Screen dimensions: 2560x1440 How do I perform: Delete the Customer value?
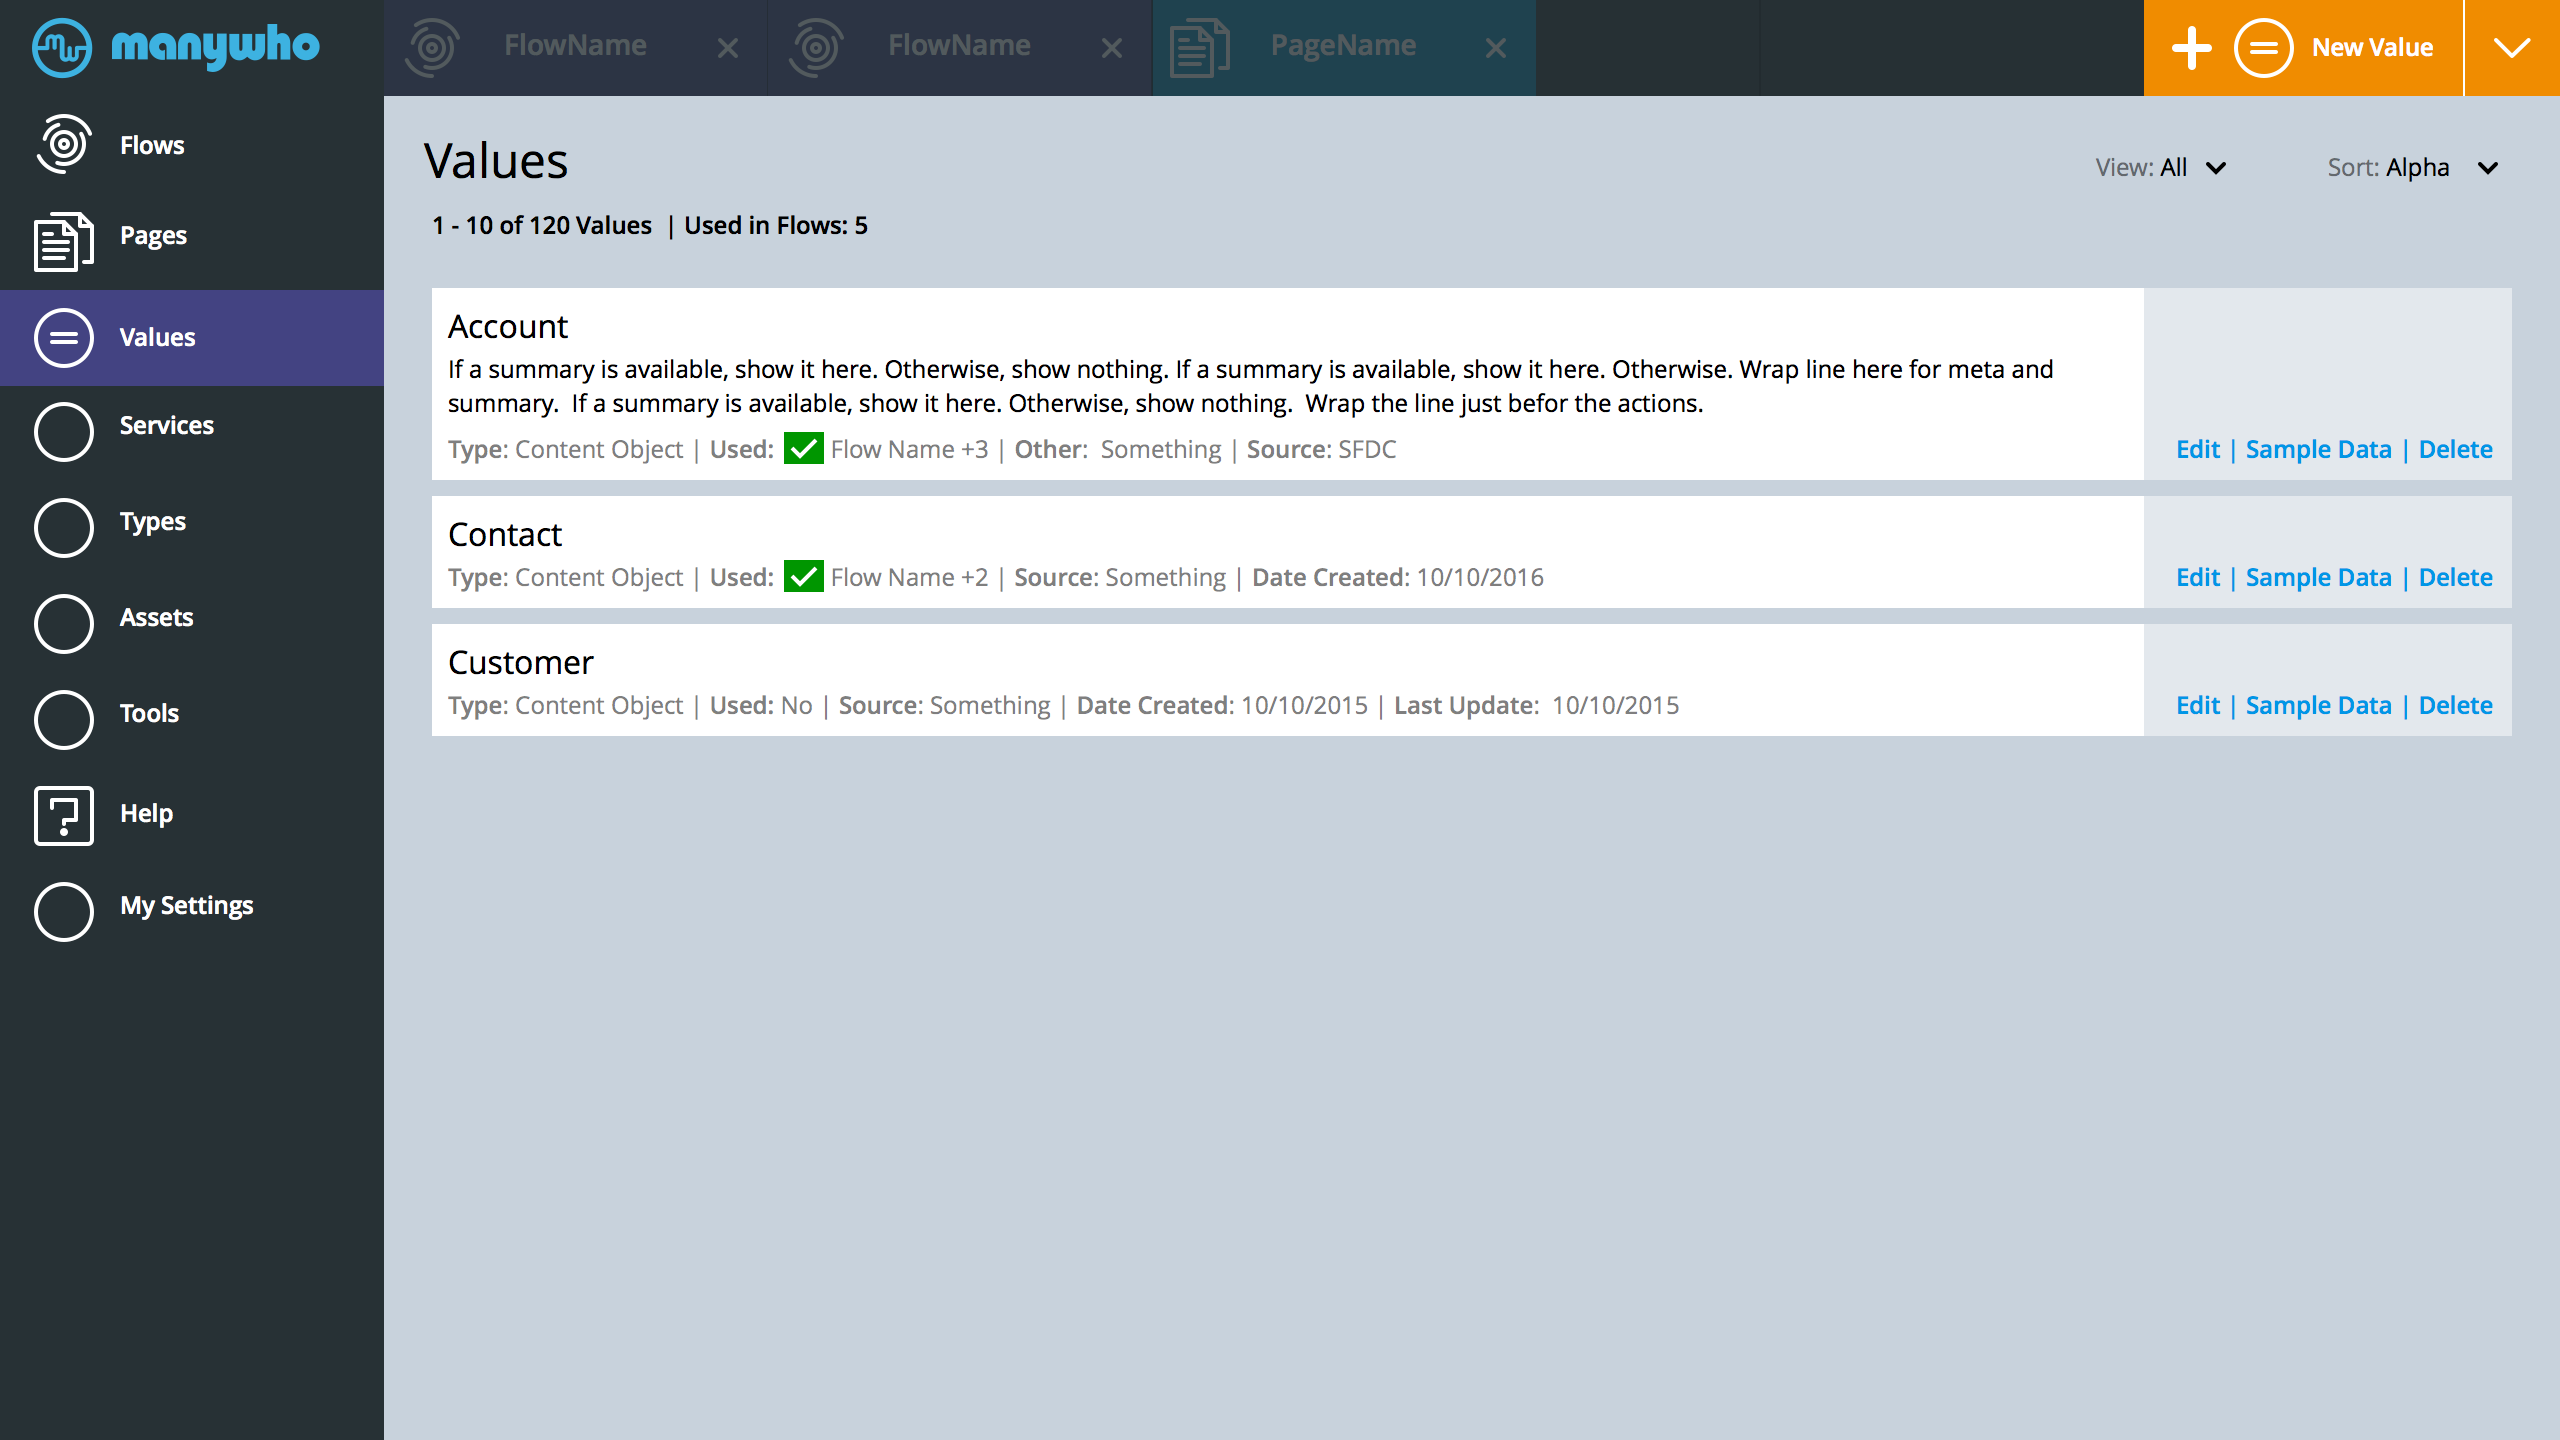2455,705
